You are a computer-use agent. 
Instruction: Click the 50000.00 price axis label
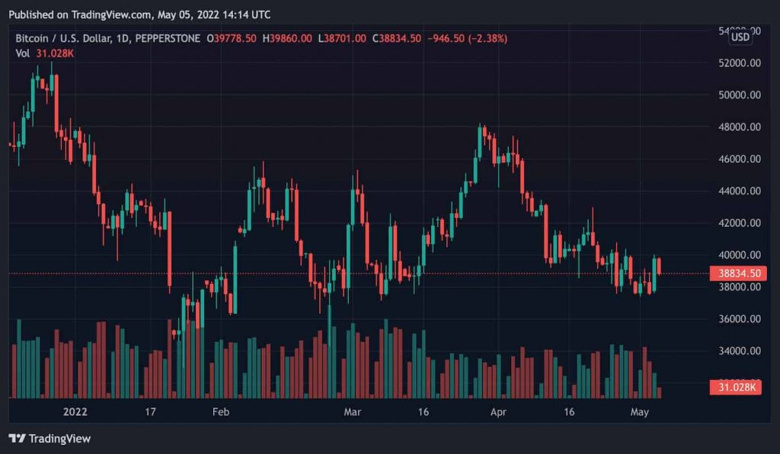pyautogui.click(x=739, y=95)
